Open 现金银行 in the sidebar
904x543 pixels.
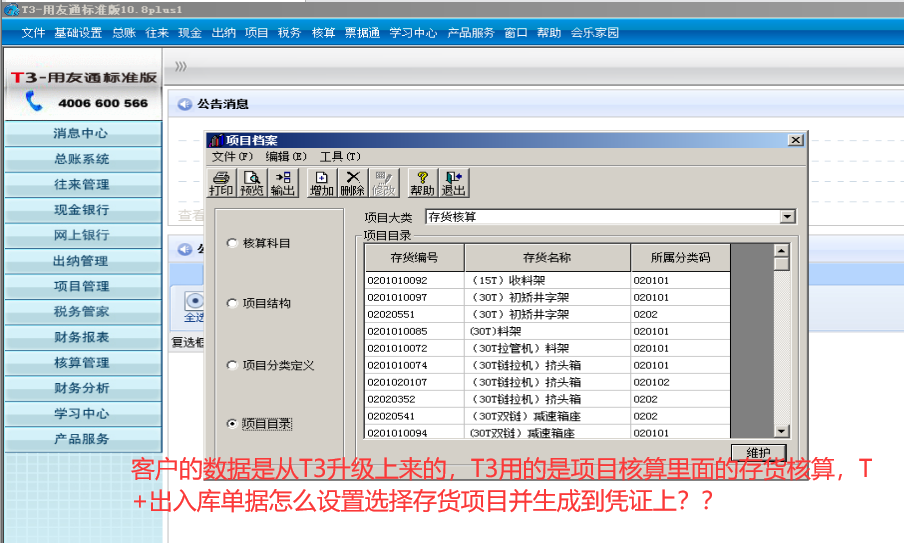click(x=83, y=210)
